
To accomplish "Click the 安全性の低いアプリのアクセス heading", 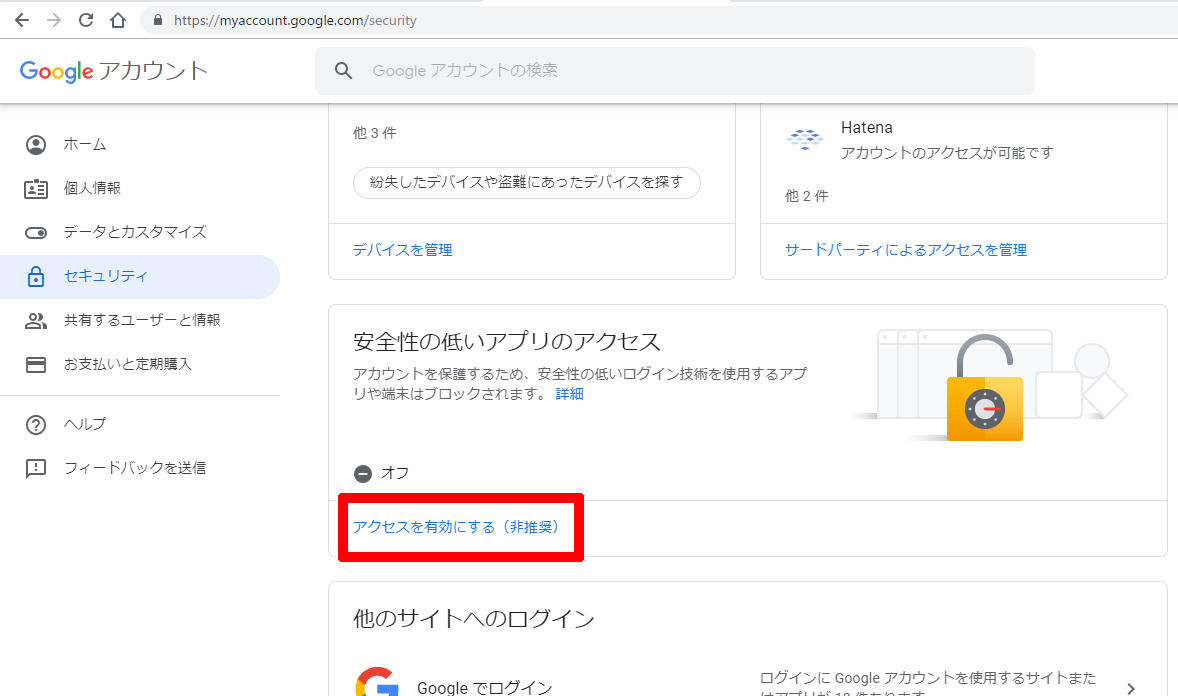I will [x=506, y=342].
